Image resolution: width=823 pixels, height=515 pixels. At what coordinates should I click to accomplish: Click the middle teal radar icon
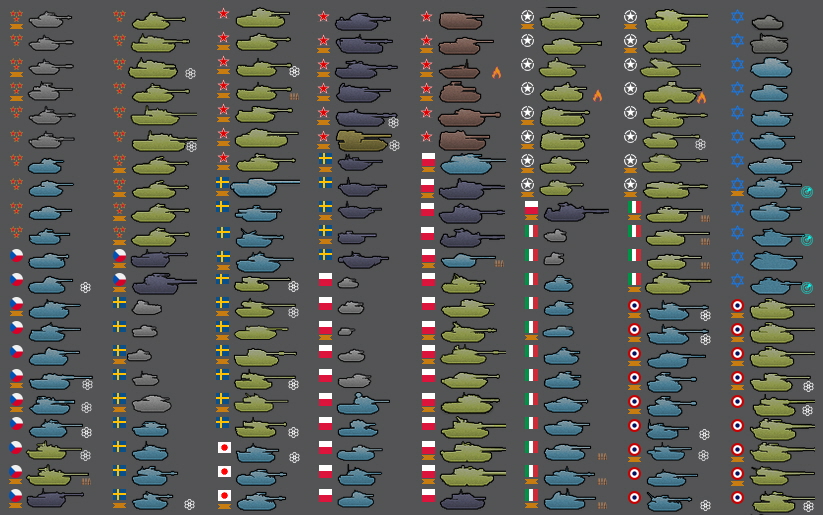coord(807,240)
